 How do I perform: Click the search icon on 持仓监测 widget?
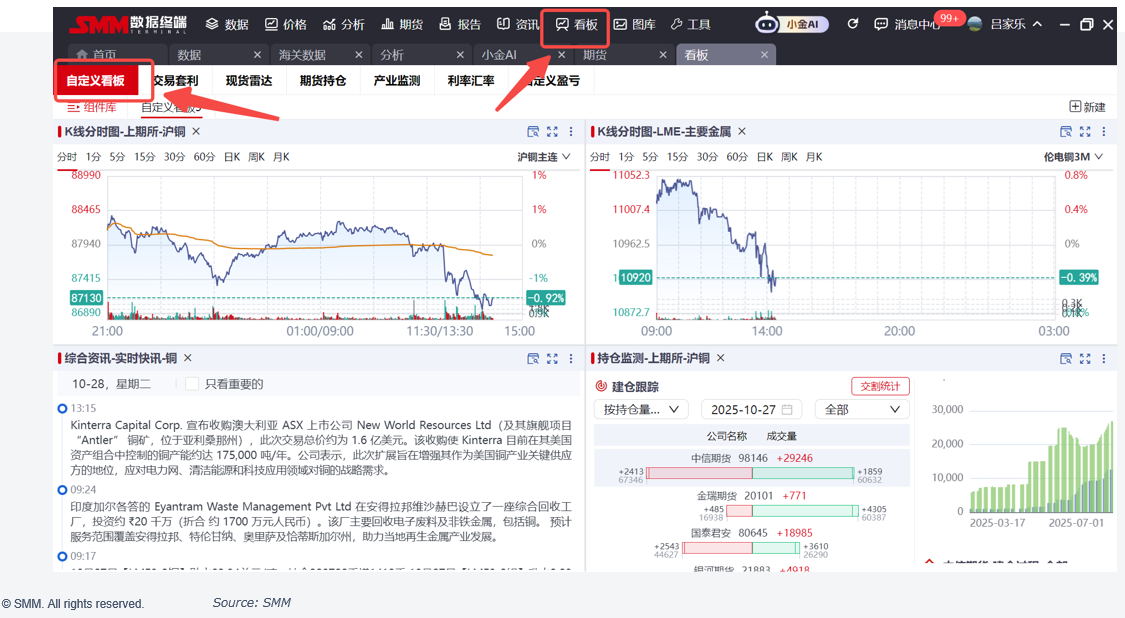1066,358
